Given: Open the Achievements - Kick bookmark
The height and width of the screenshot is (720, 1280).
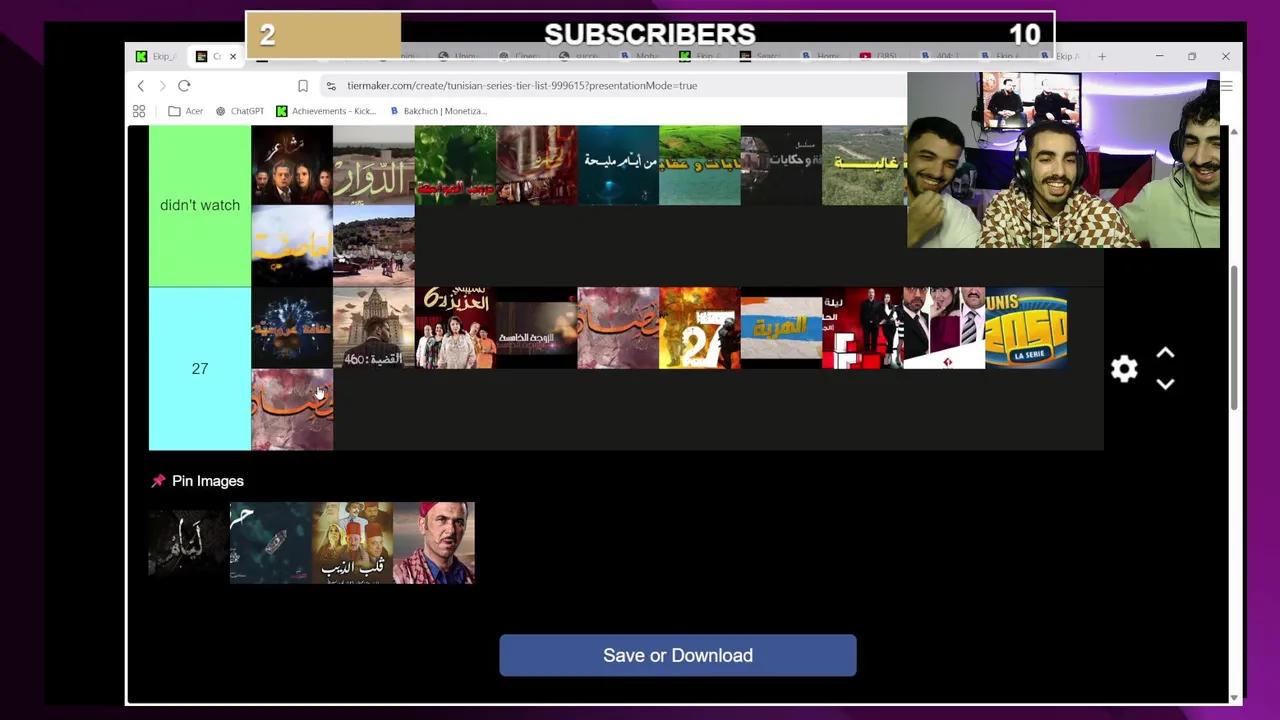Looking at the screenshot, I should click(x=325, y=111).
